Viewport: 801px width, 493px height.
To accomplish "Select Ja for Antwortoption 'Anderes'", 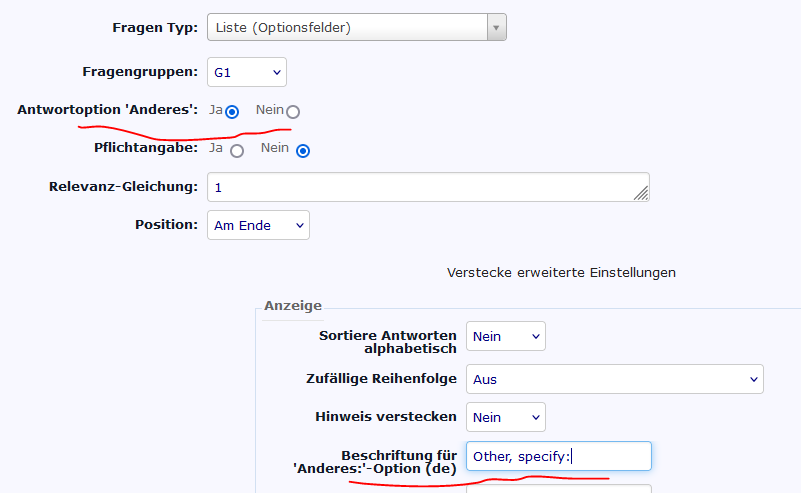I will [x=232, y=111].
